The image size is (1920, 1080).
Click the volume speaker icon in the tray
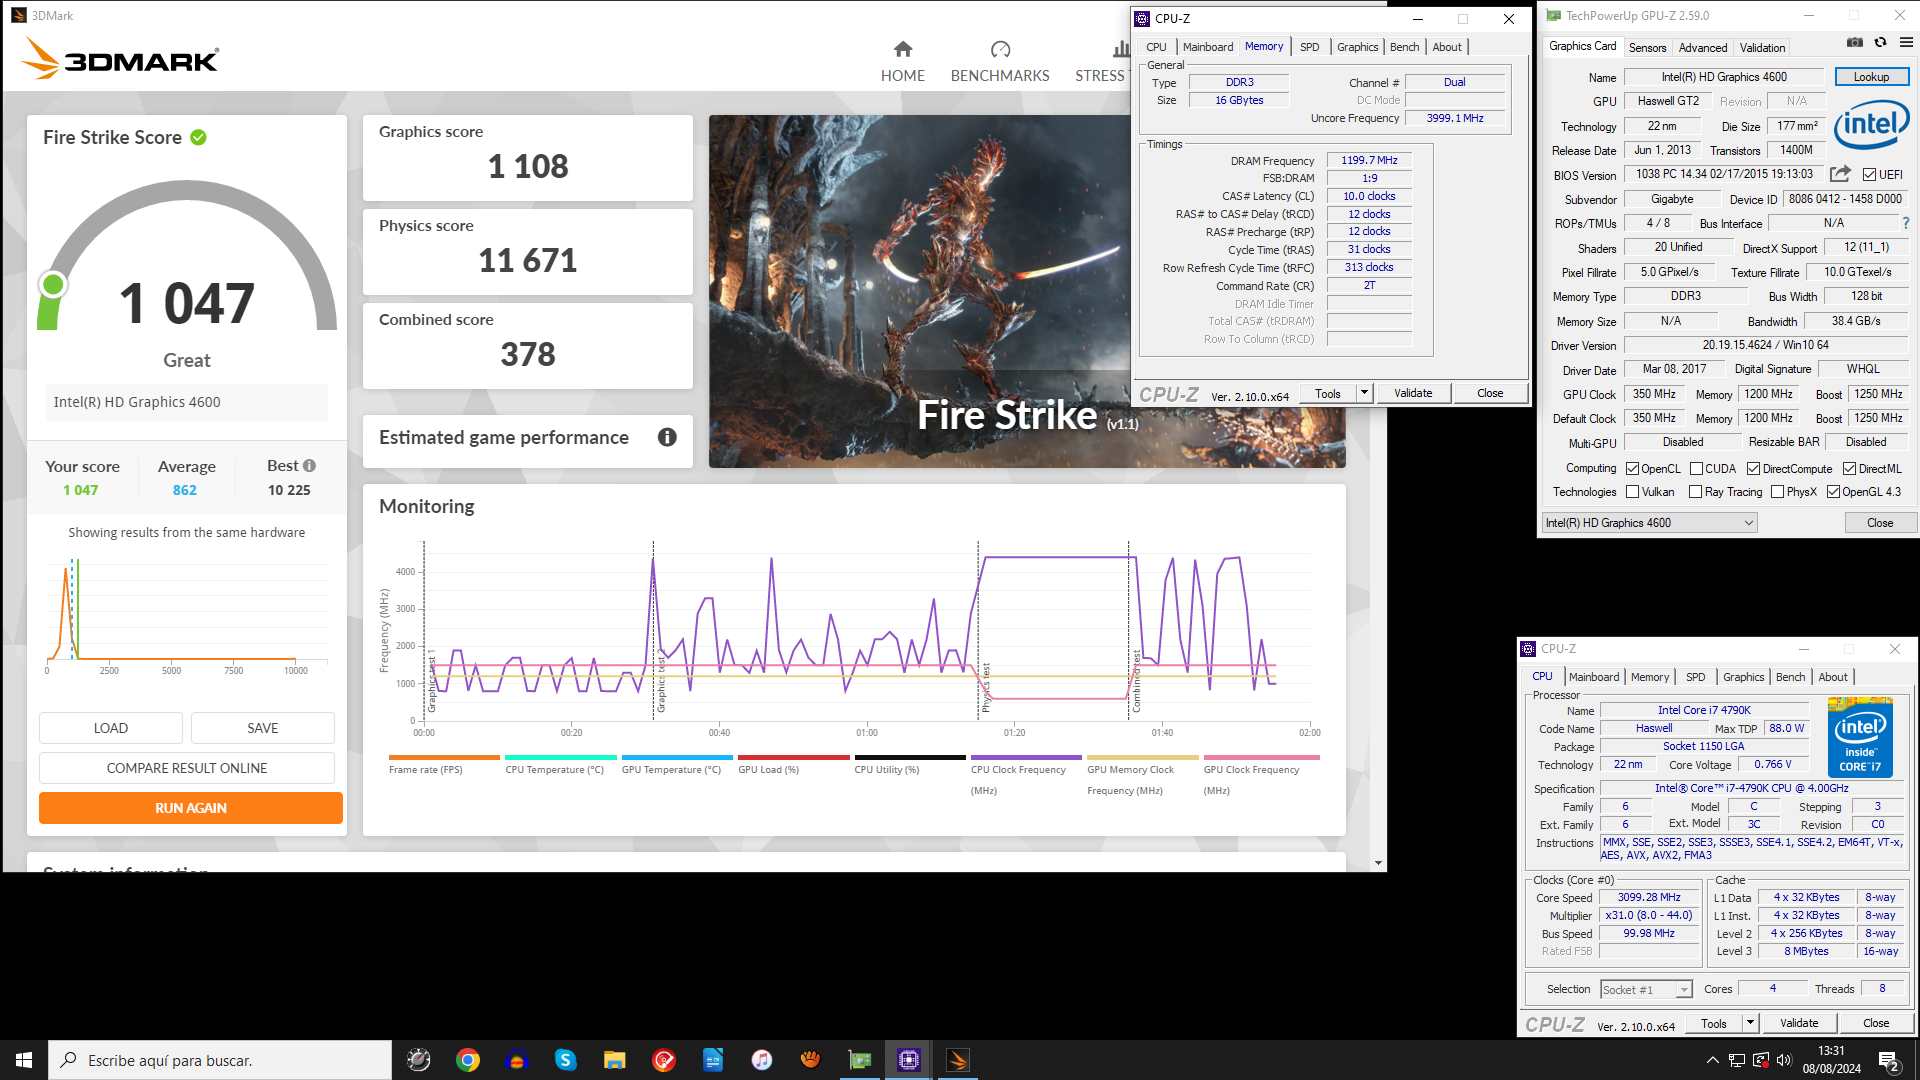pos(1784,1060)
